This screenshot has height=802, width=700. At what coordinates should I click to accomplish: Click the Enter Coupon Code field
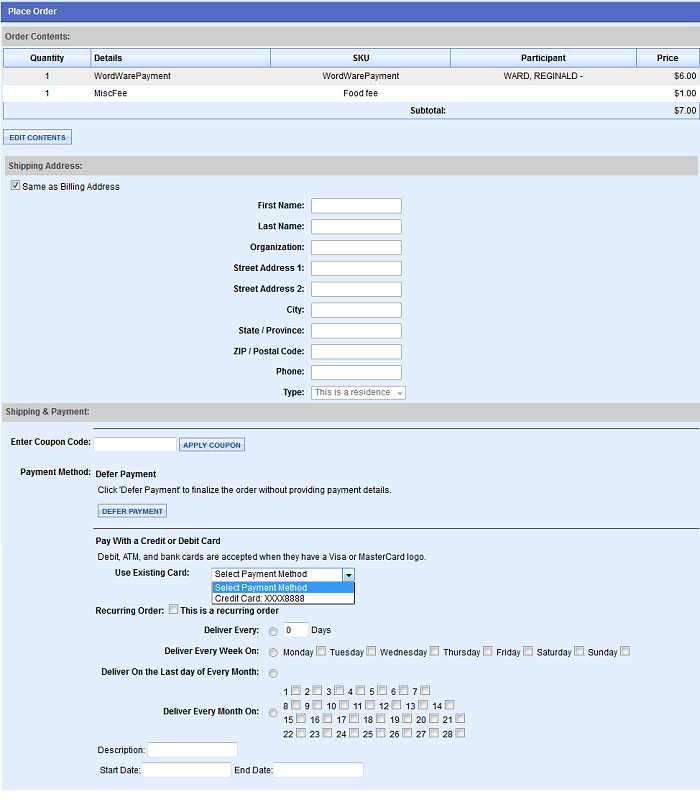[x=135, y=444]
